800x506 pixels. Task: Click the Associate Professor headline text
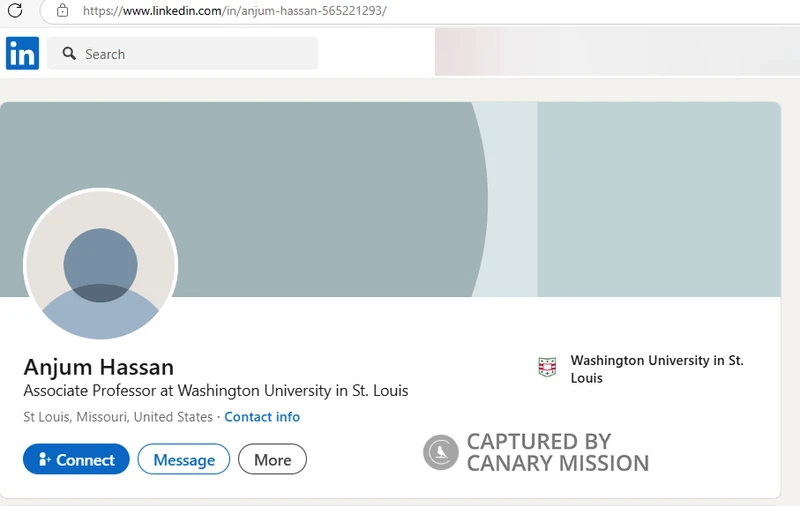click(216, 391)
